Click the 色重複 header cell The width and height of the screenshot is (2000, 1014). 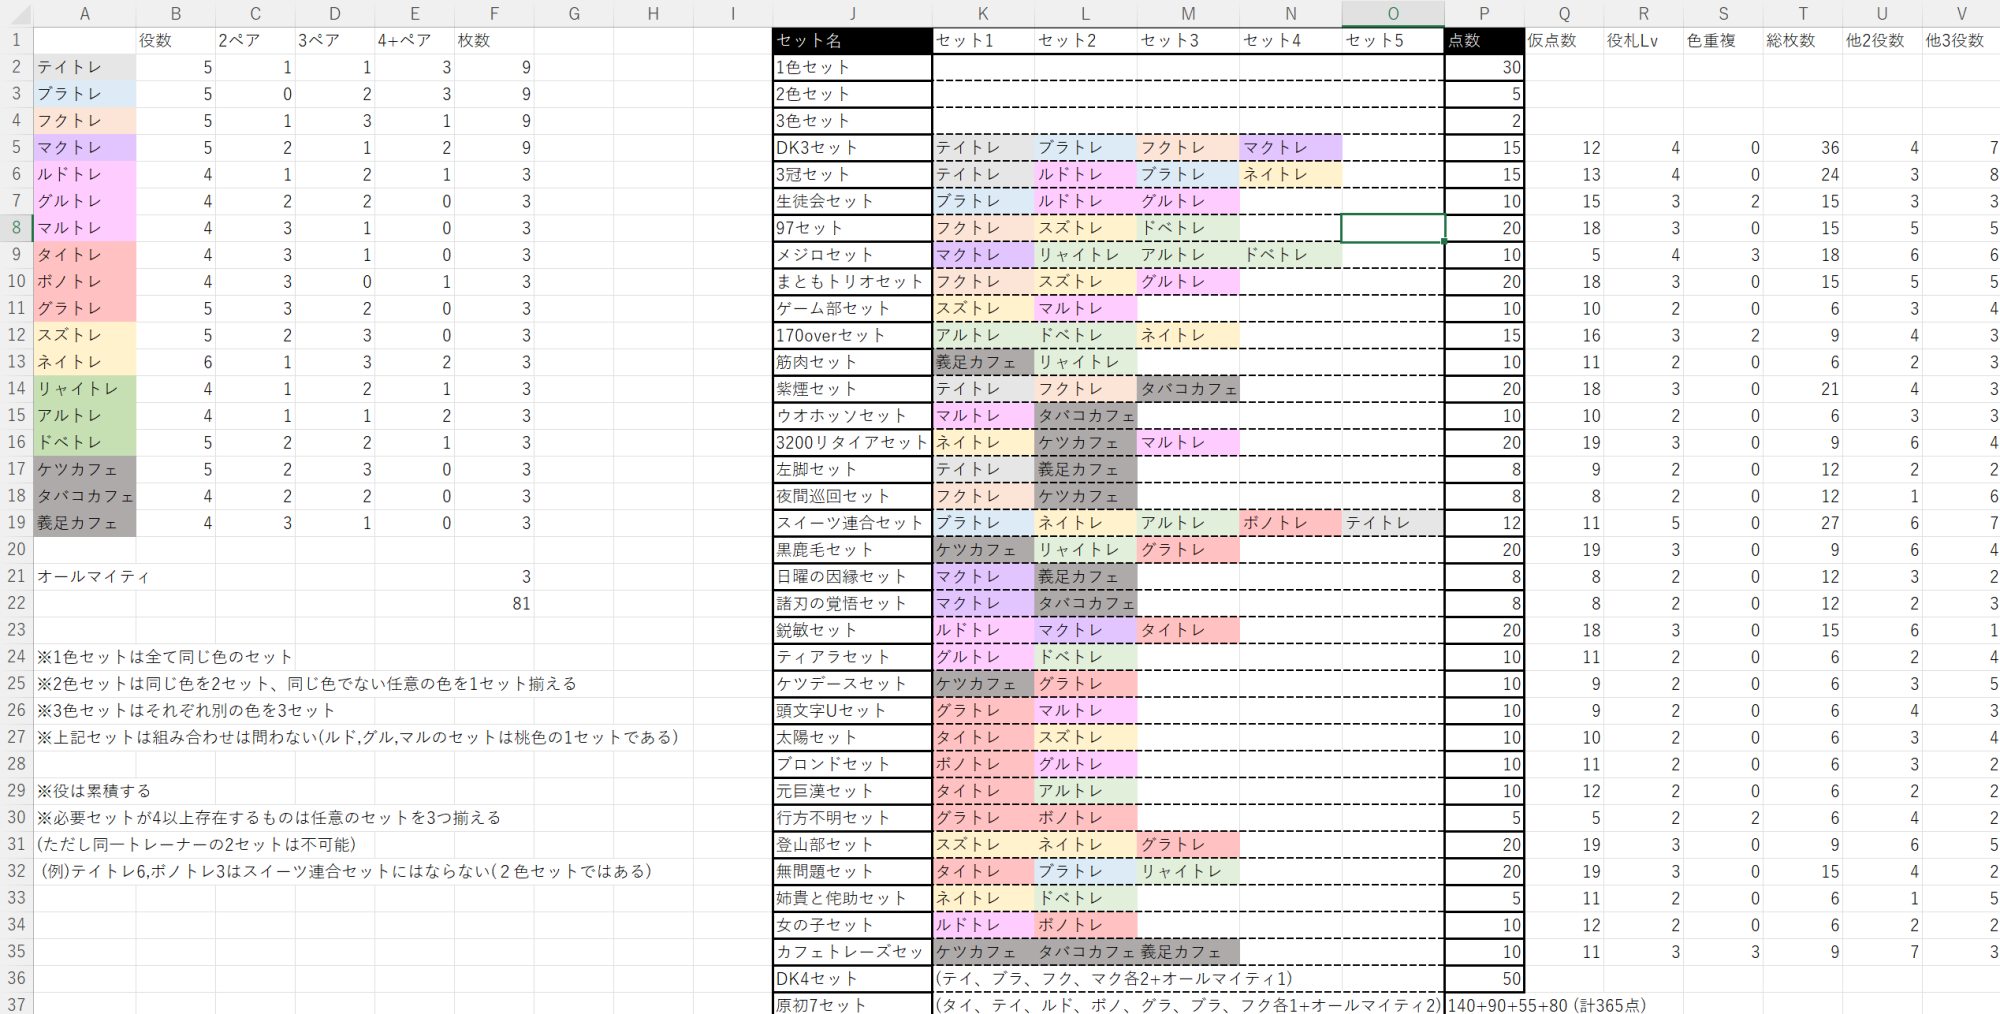1722,41
